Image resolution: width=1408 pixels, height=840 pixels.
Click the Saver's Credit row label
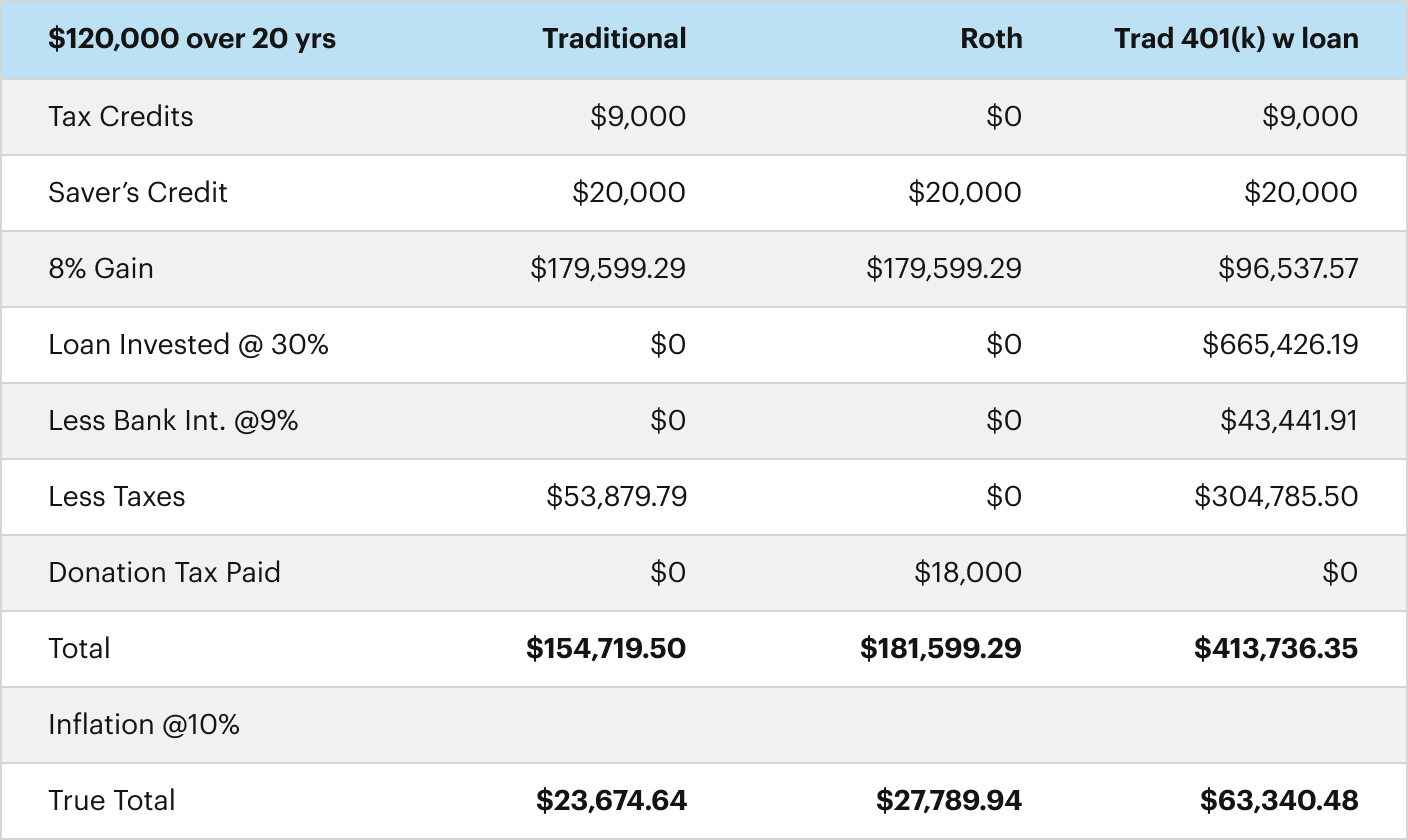point(138,192)
